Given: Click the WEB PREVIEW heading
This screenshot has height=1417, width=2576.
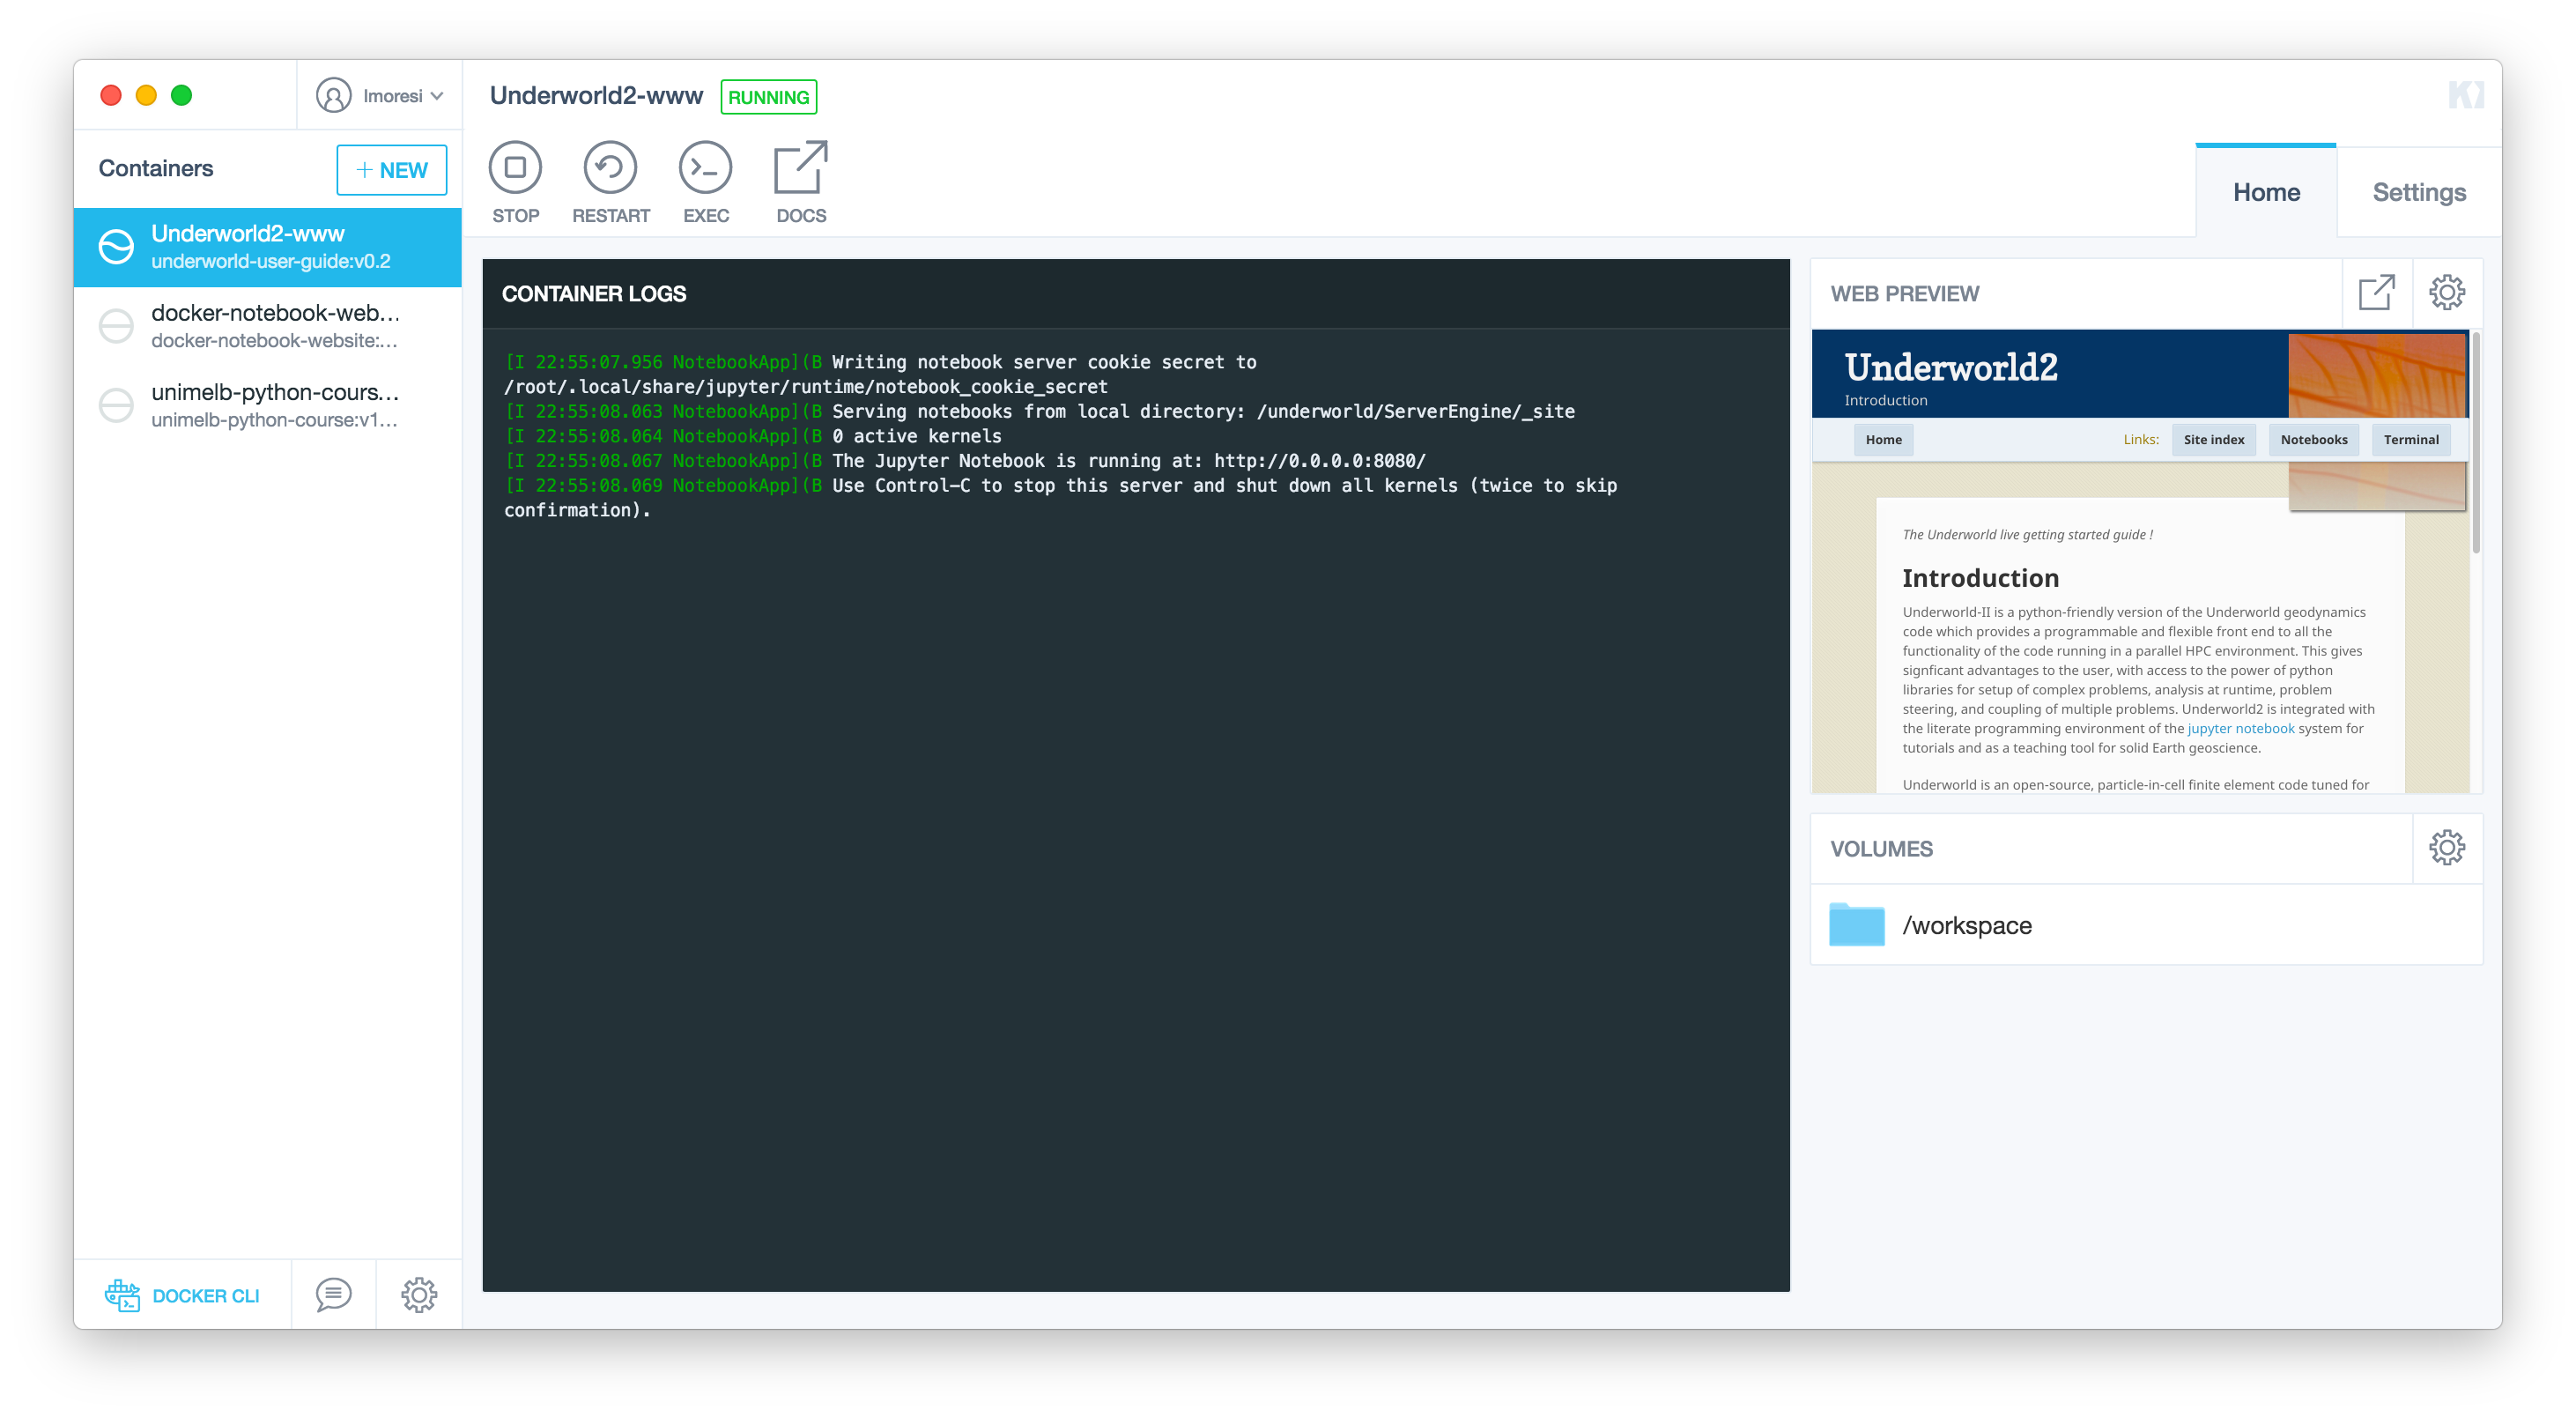Looking at the screenshot, I should coord(1904,293).
